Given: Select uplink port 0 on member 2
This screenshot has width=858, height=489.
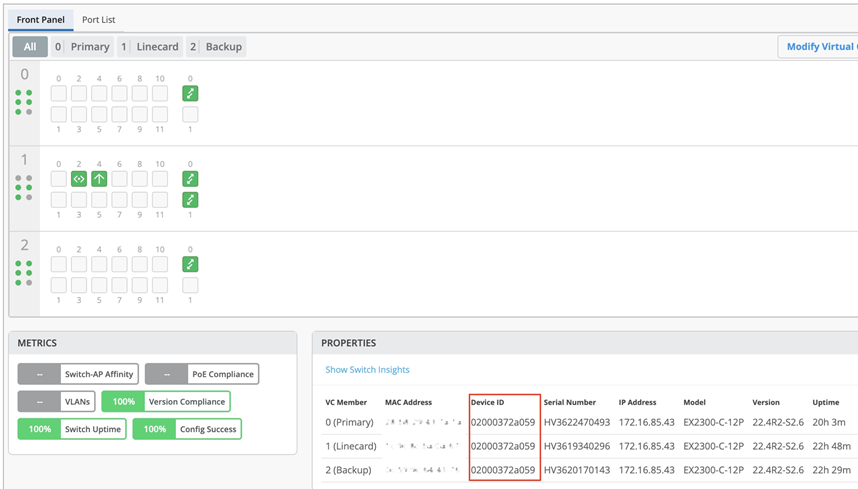Looking at the screenshot, I should tap(190, 264).
